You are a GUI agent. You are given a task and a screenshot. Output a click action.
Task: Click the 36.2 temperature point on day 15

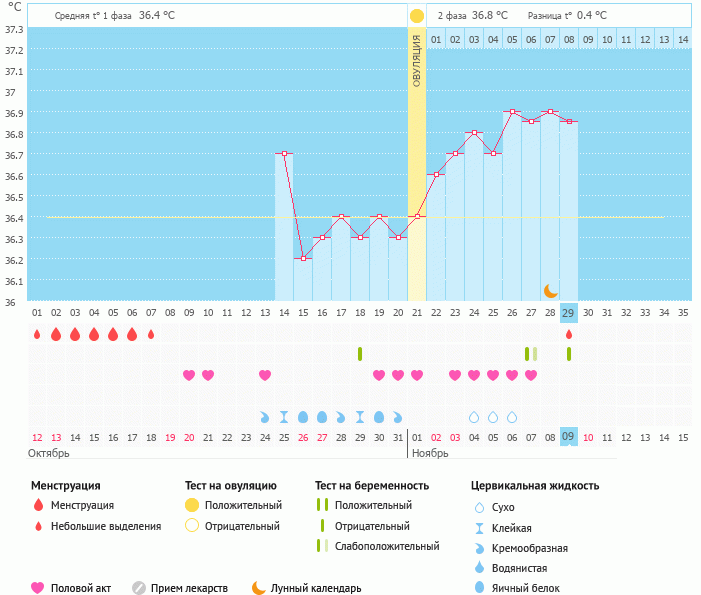[x=303, y=259]
